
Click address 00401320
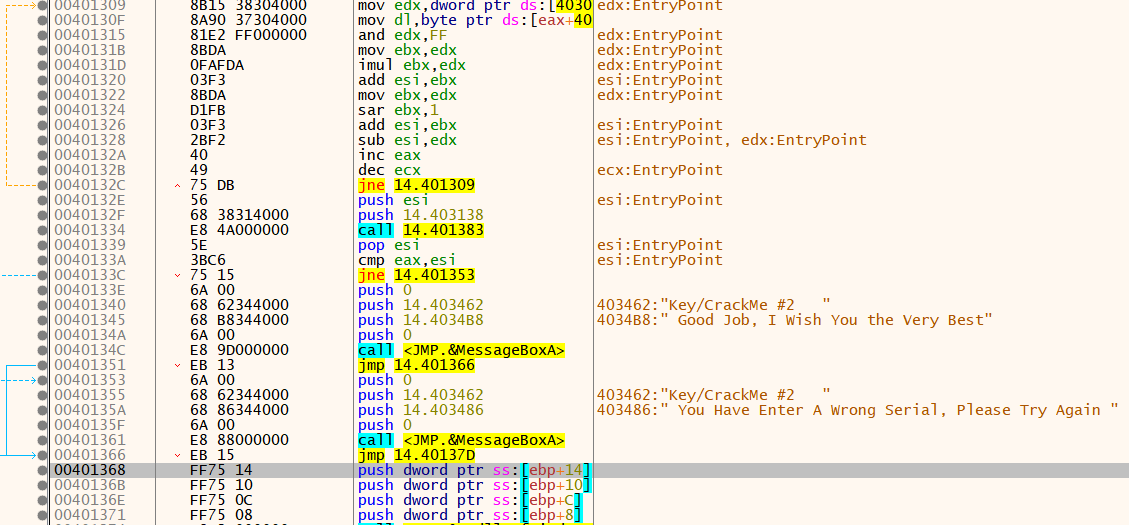89,80
